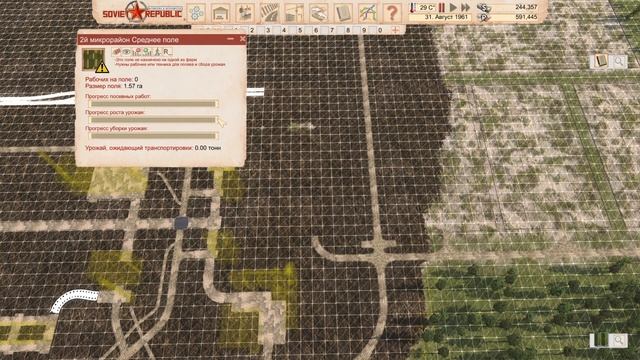Click the ruble currency icon
640x360 pixels.
483,17
